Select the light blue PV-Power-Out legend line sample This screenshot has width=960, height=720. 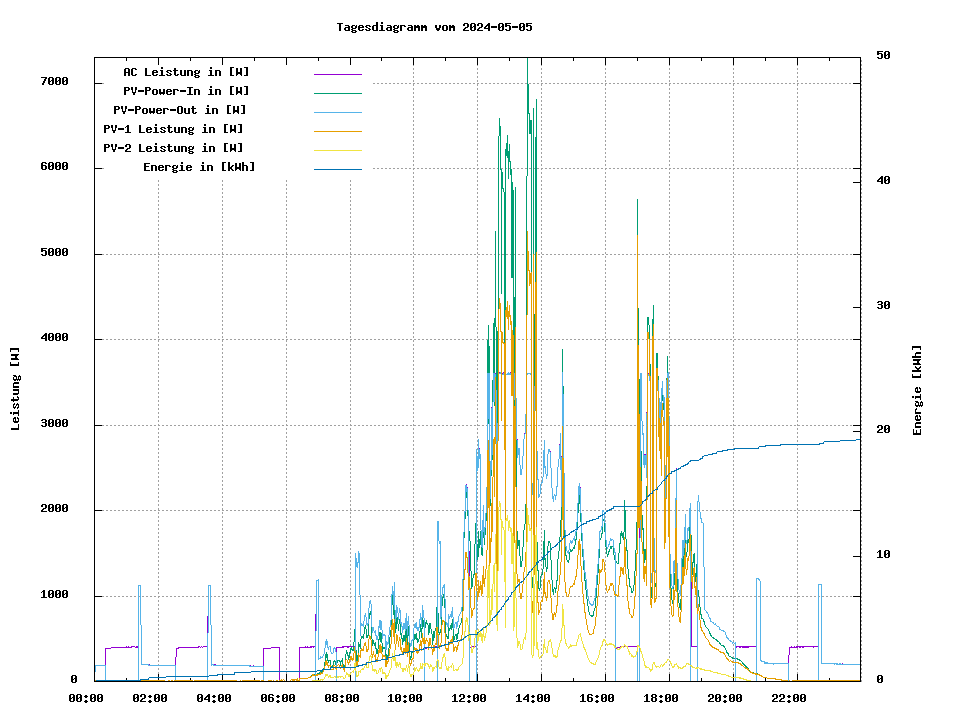pos(337,112)
